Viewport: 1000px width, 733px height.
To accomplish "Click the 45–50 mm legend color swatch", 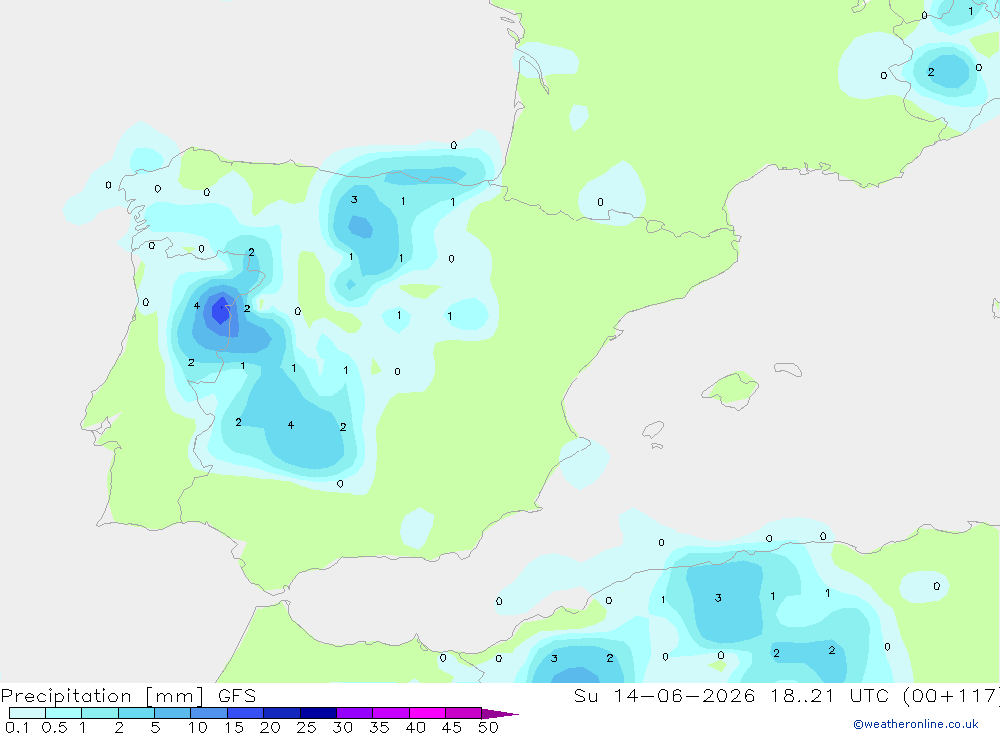I will coord(463,713).
